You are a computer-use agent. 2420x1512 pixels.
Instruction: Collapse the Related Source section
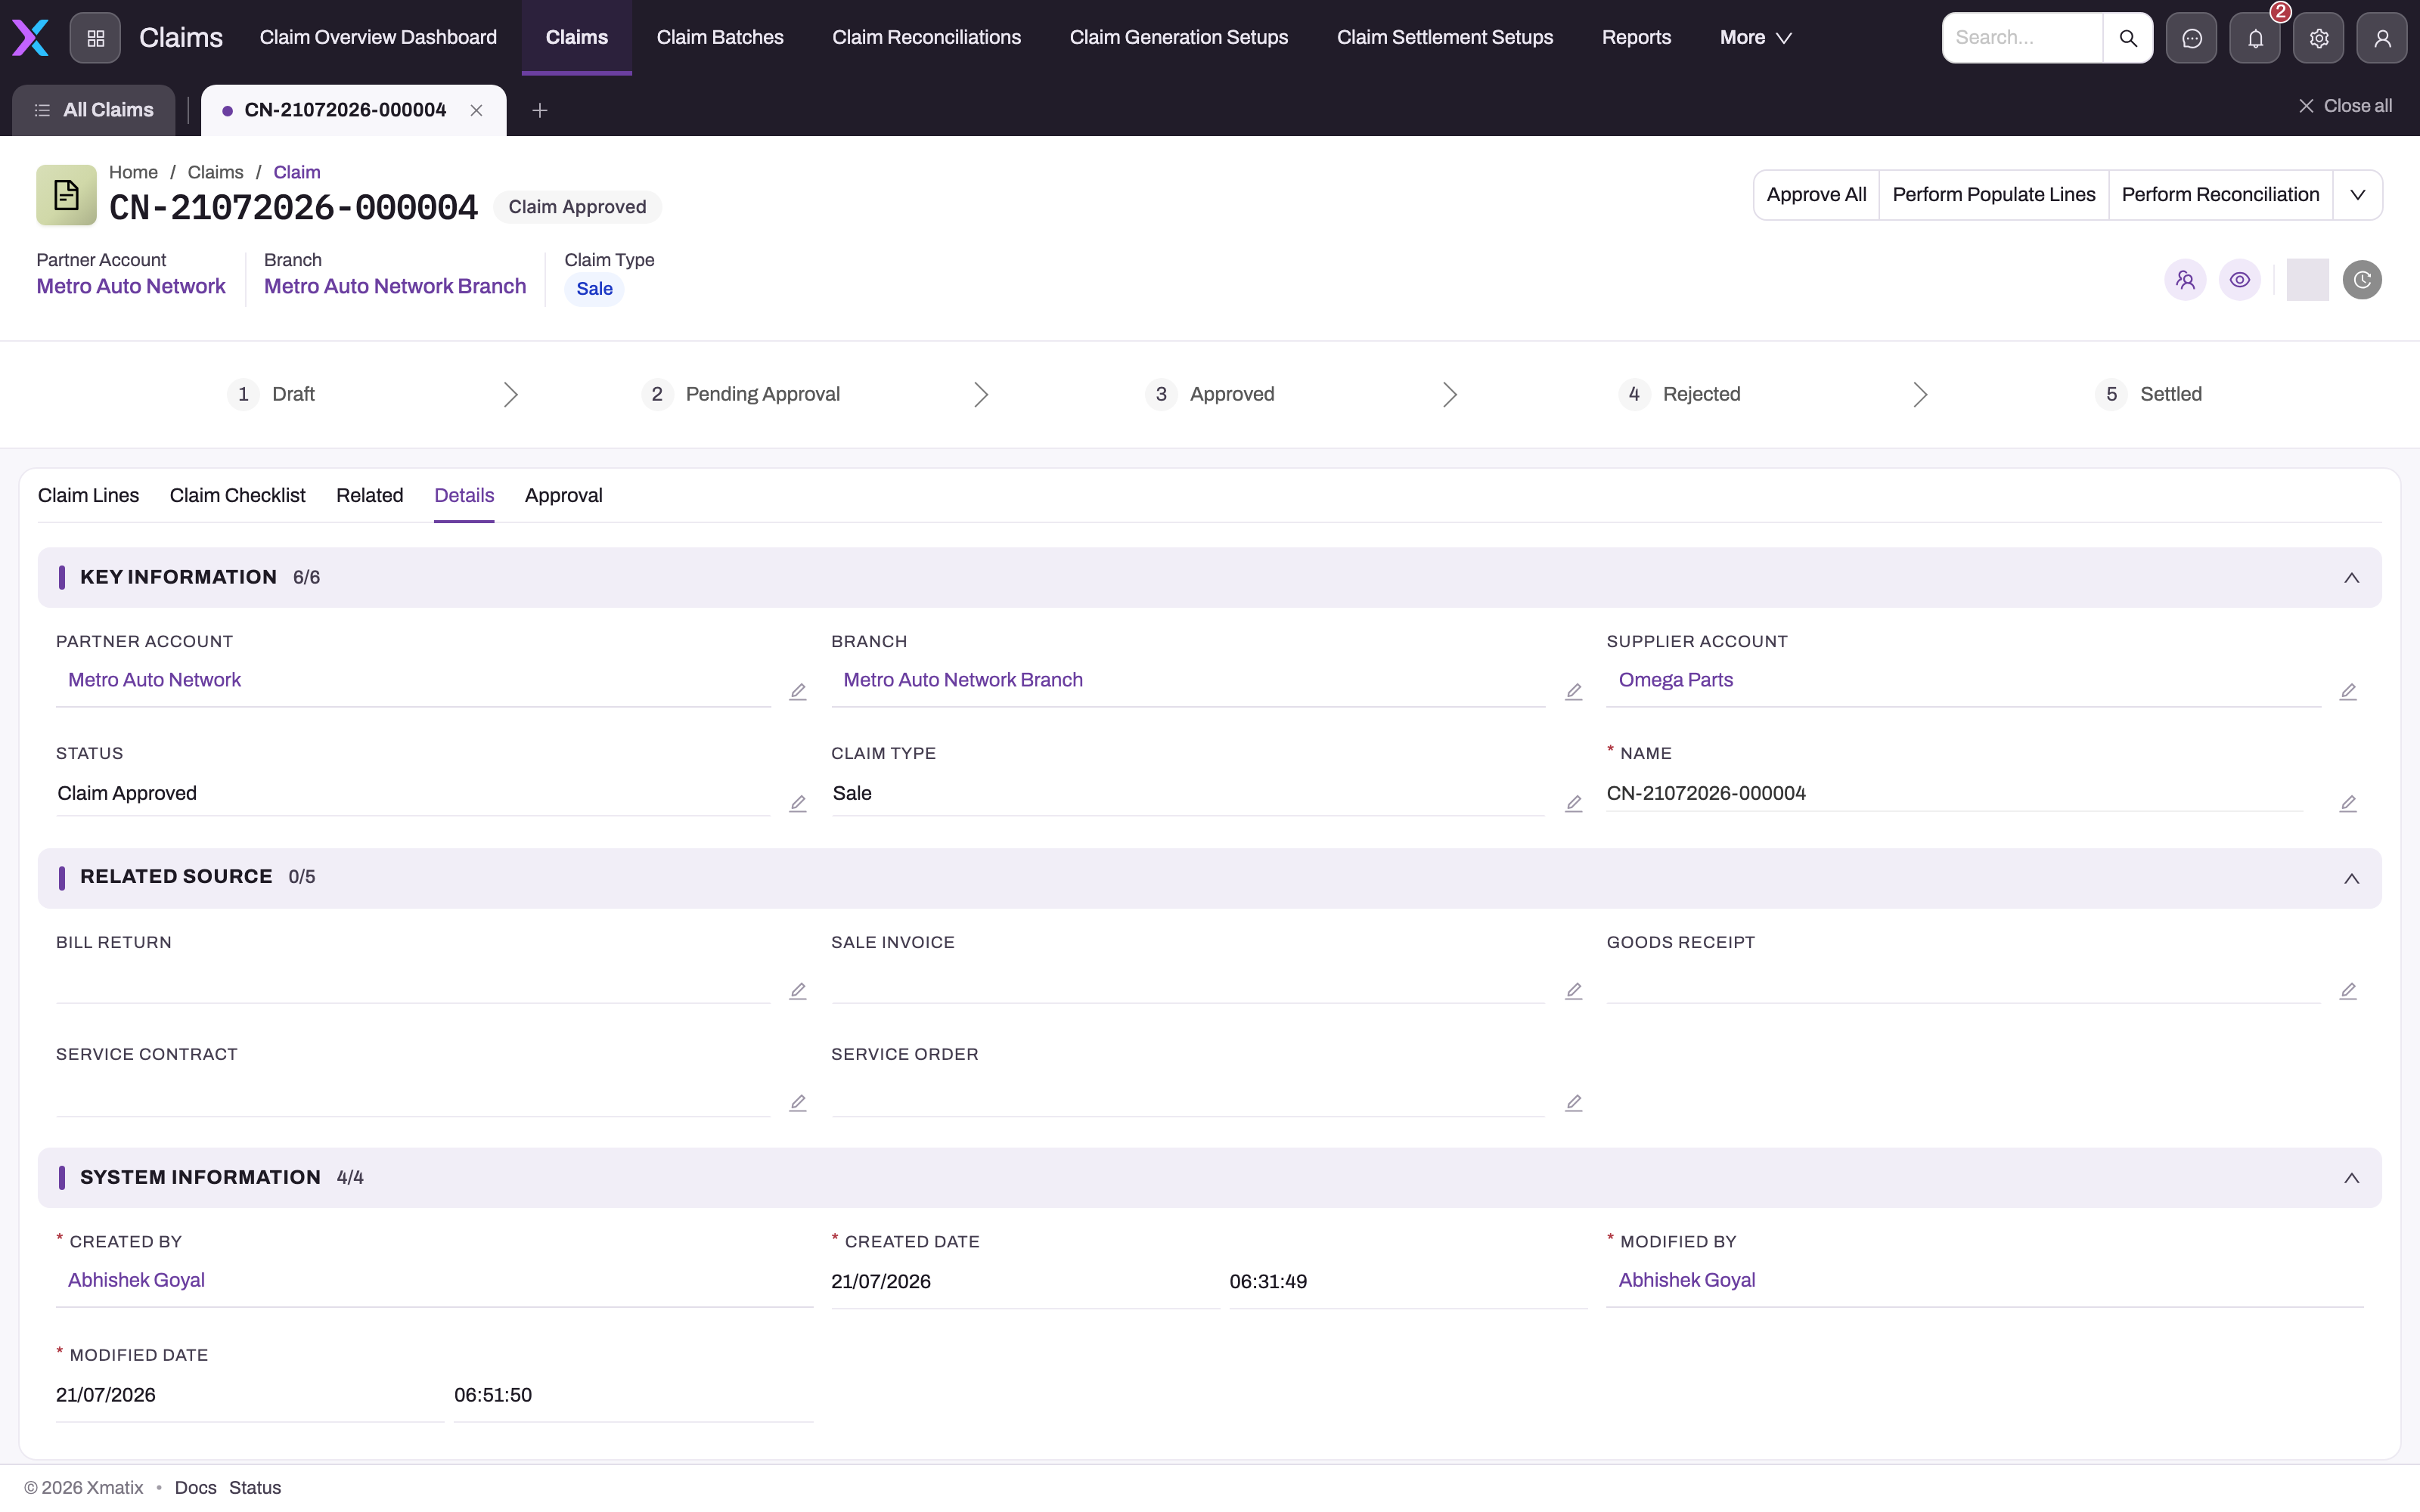pos(2351,878)
